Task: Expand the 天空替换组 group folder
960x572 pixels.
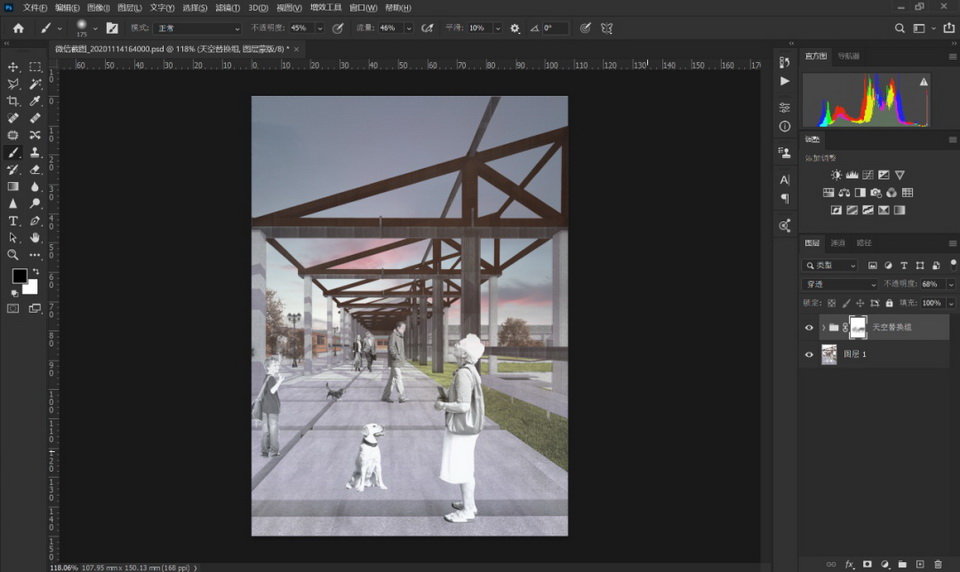Action: [x=823, y=327]
